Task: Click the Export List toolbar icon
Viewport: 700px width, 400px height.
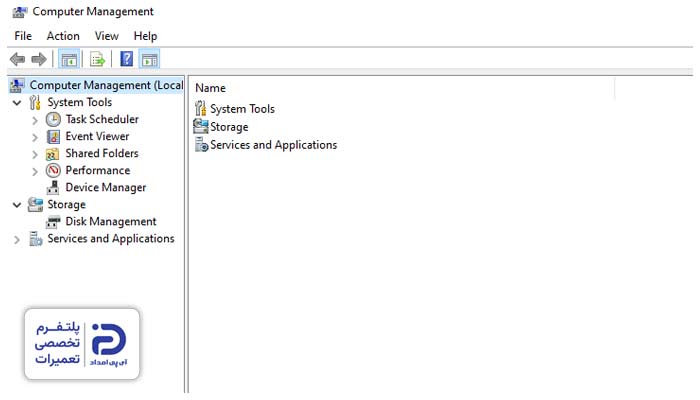Action: pos(97,60)
